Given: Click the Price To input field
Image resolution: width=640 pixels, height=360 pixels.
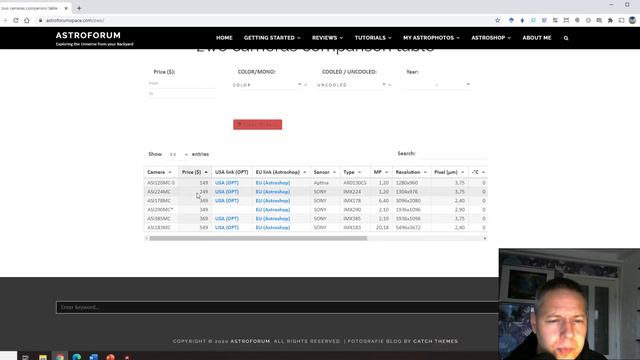Looking at the screenshot, I should 182,94.
